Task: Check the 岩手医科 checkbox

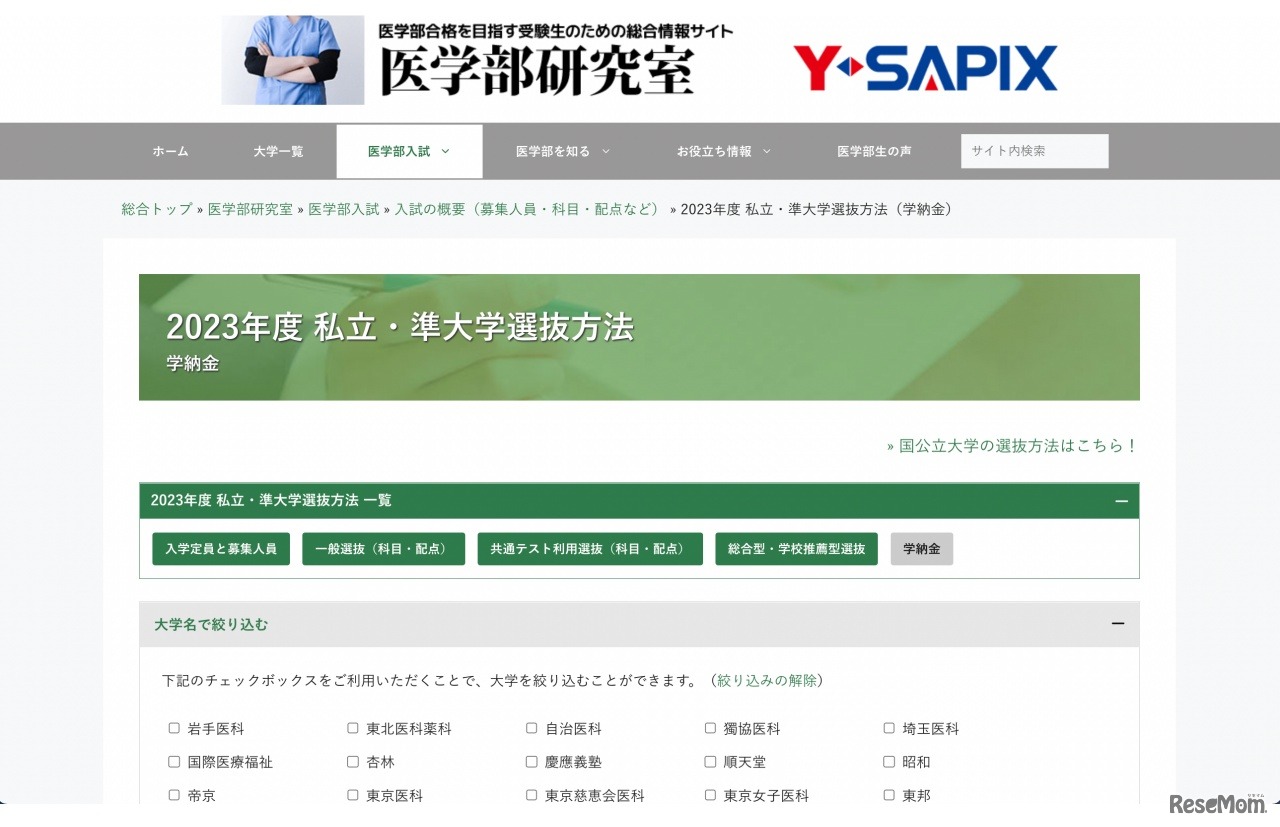Action: [x=174, y=728]
